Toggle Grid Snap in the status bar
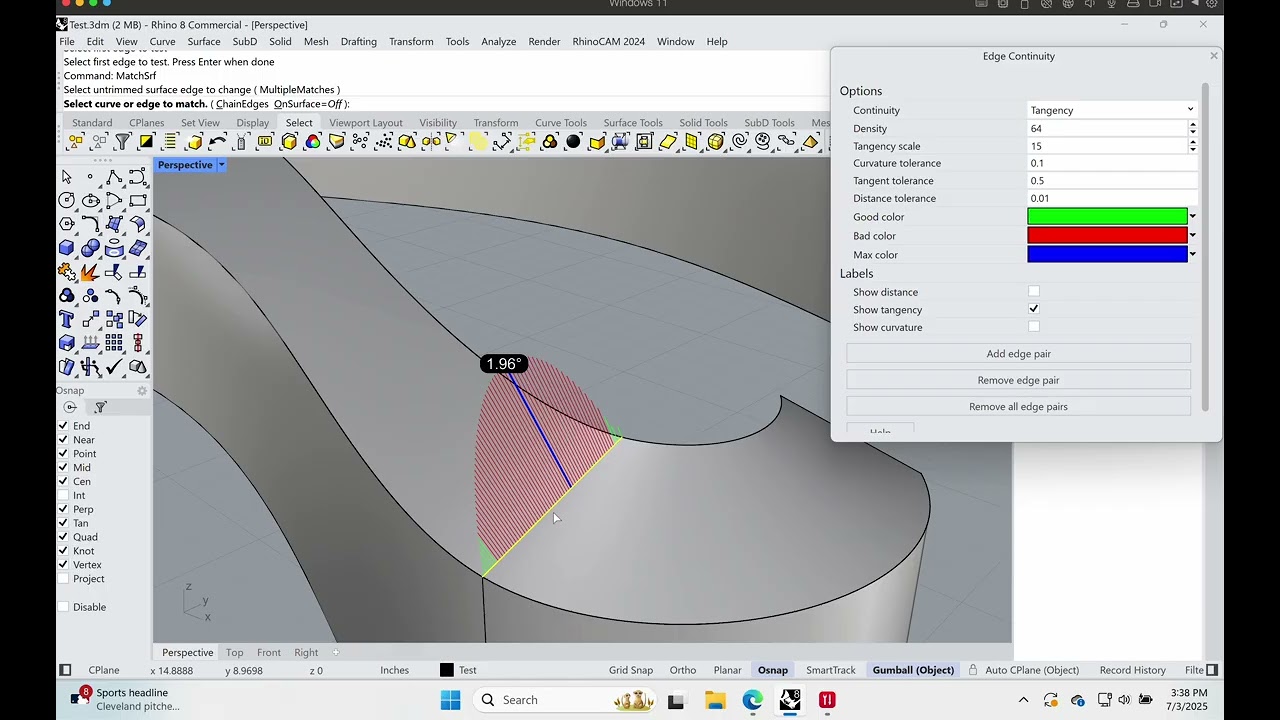 coord(631,670)
